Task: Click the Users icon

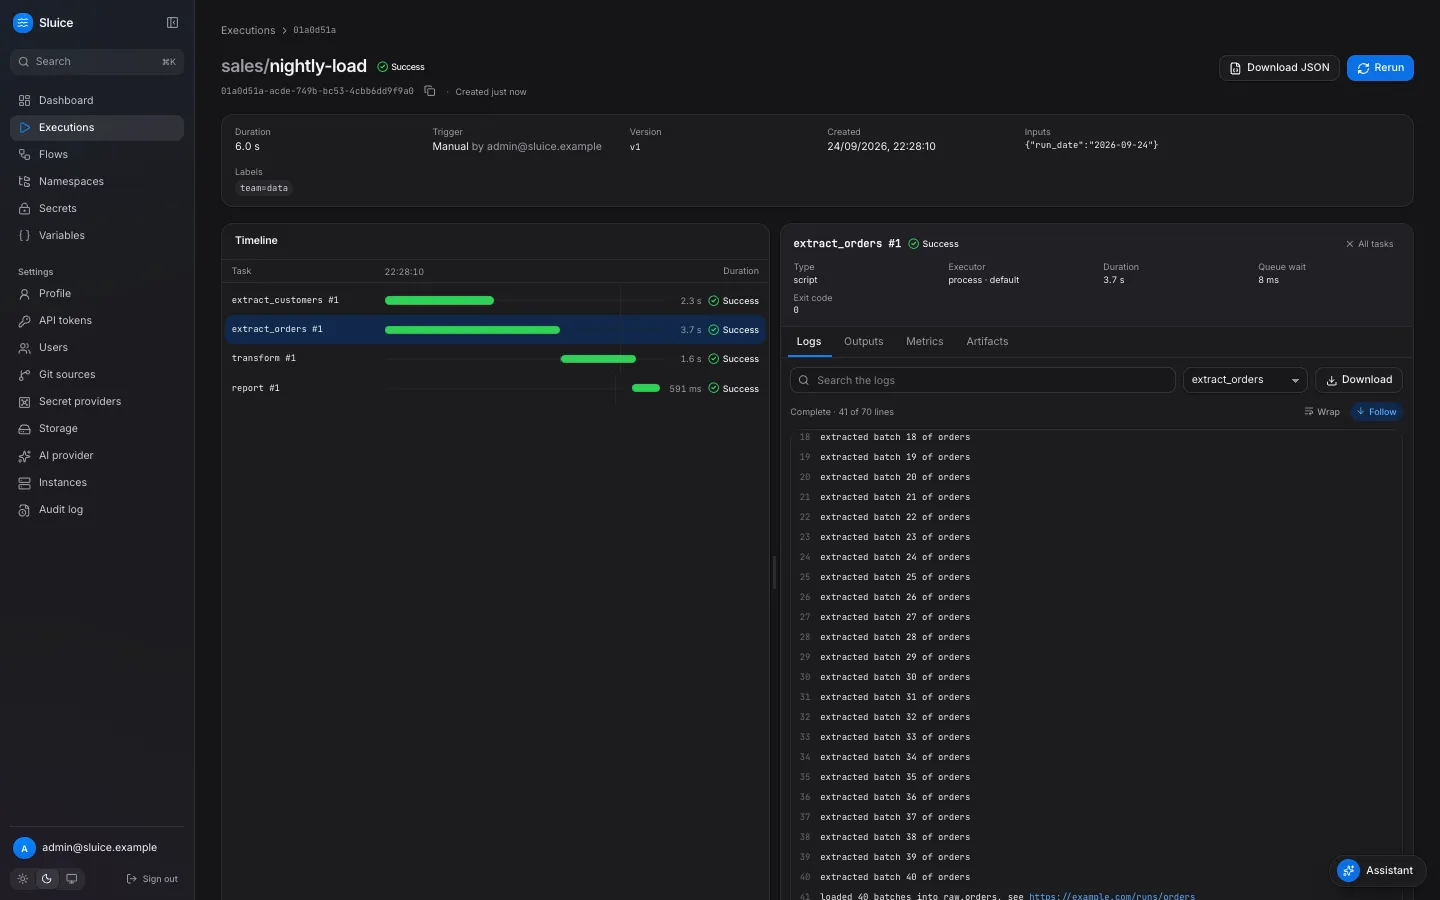Action: 24,348
